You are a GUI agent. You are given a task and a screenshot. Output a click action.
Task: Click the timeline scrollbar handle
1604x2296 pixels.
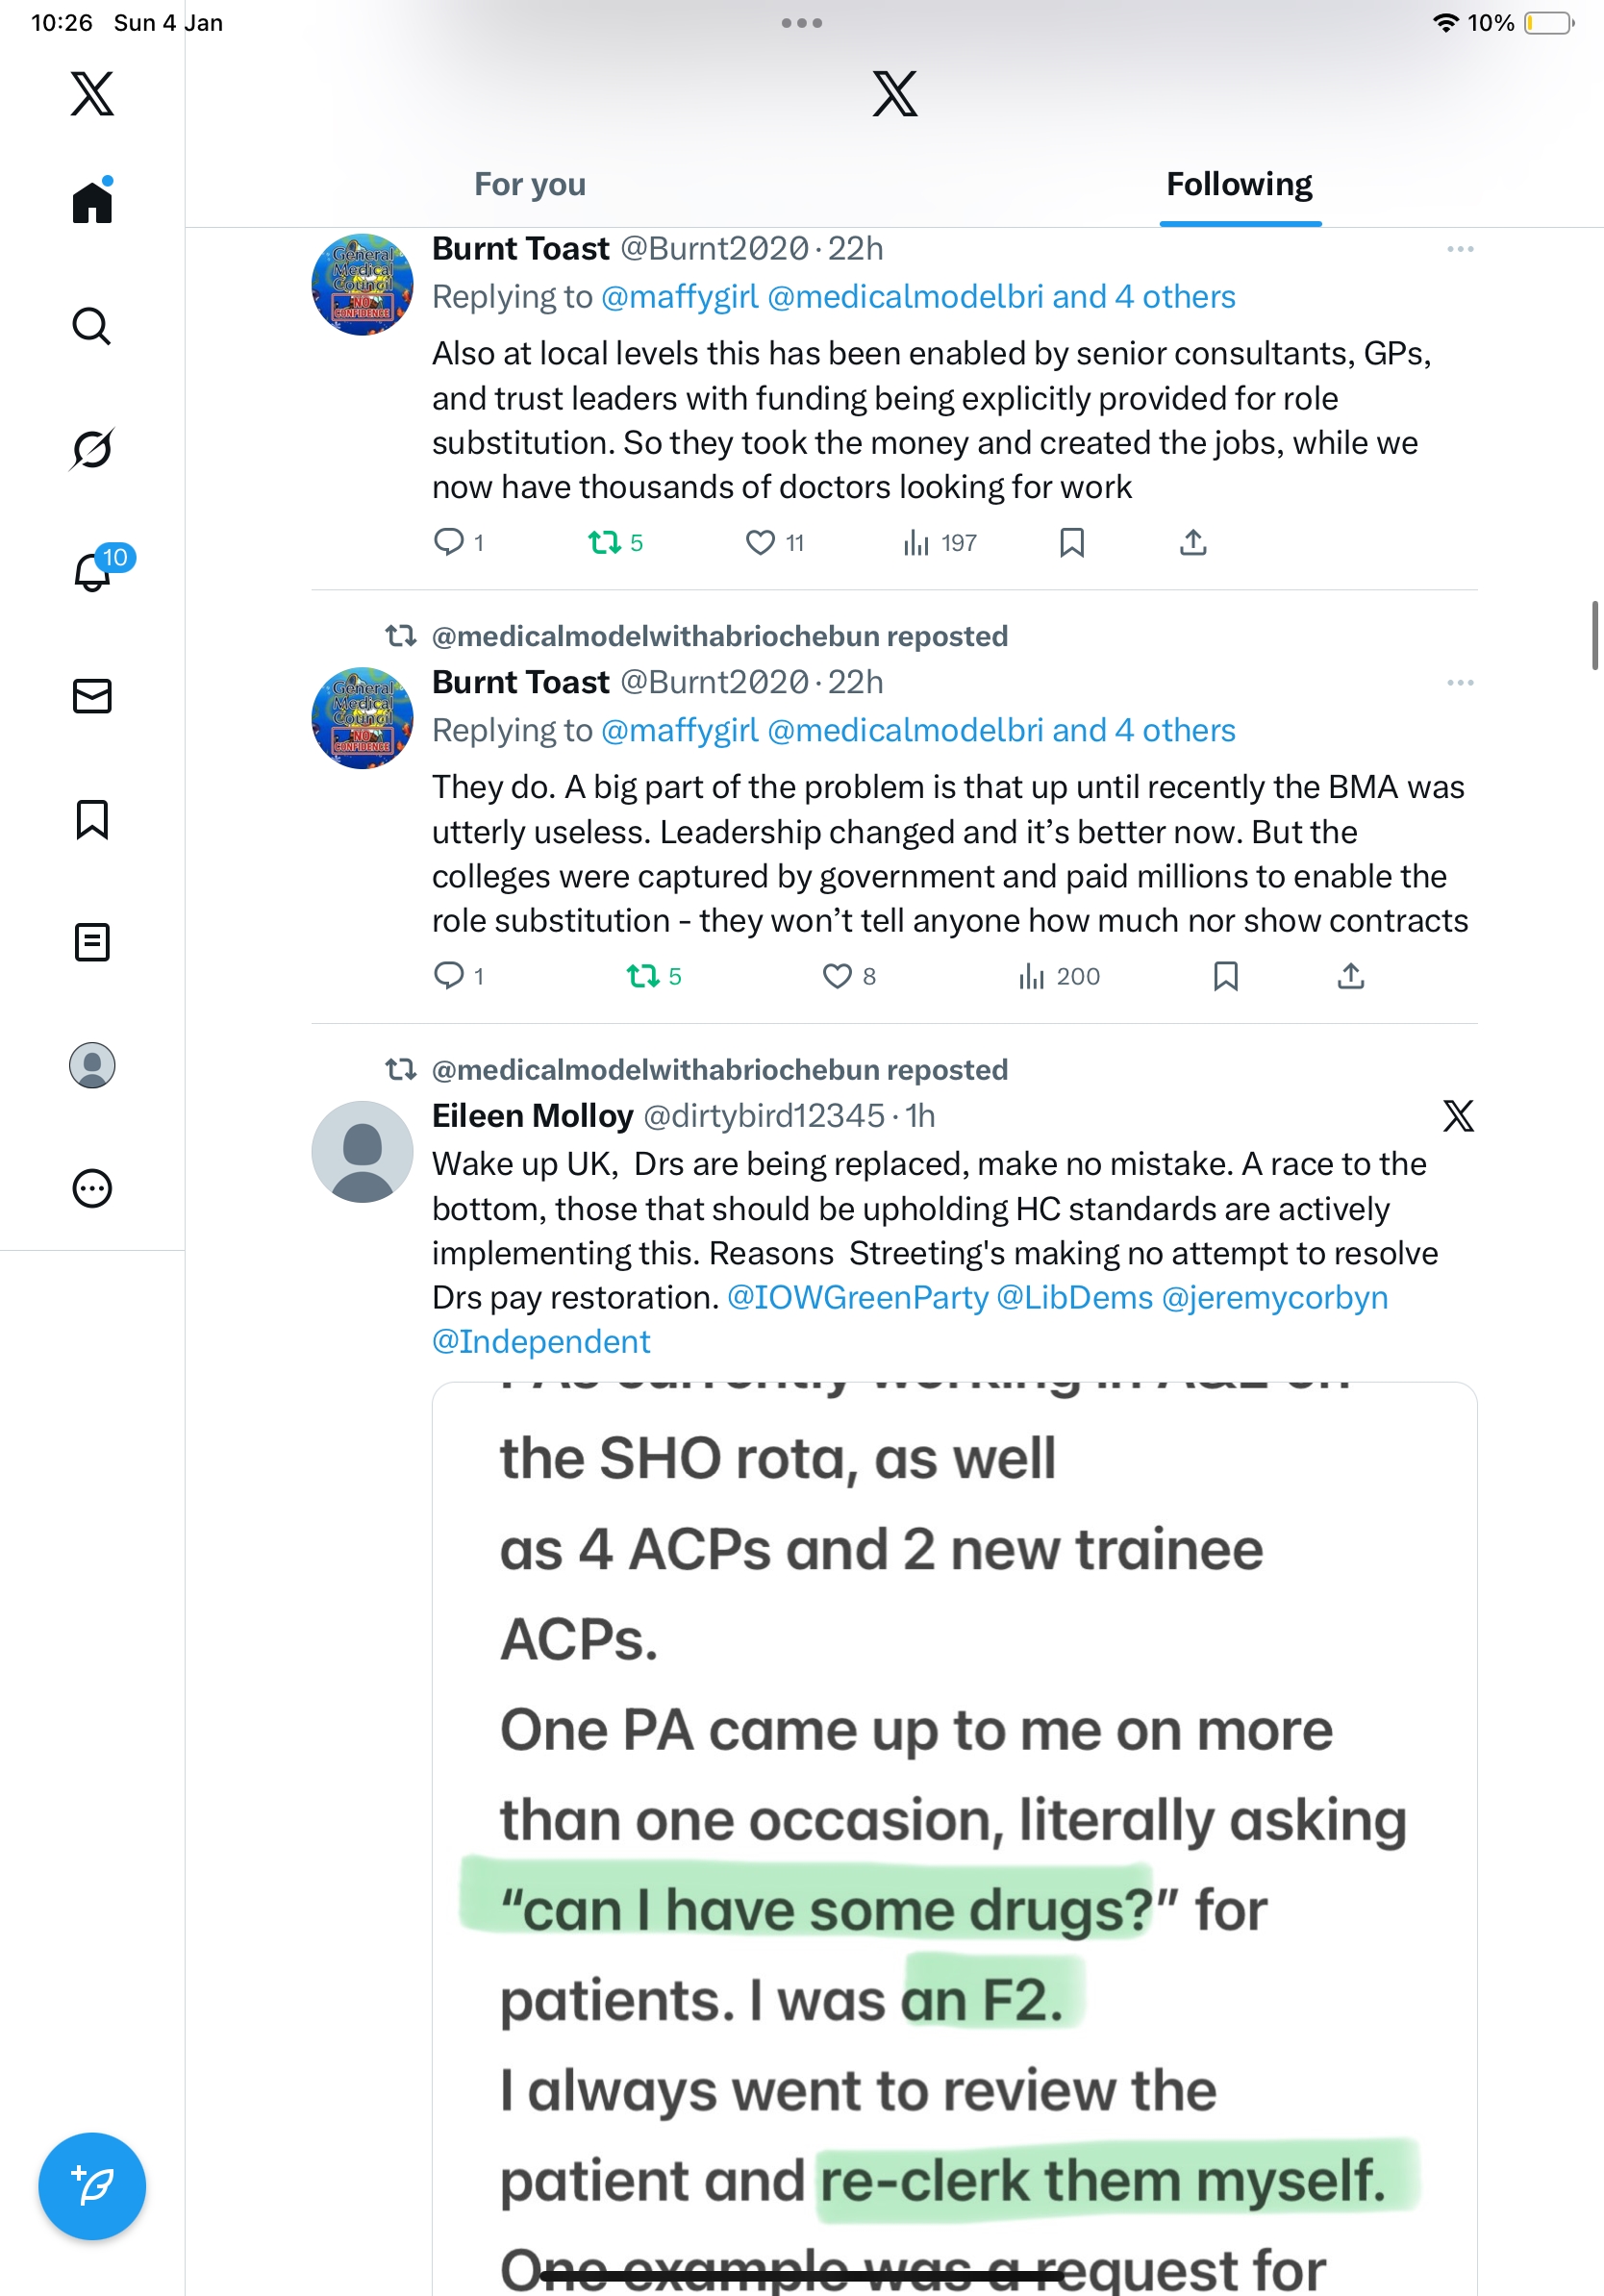[x=1595, y=635]
